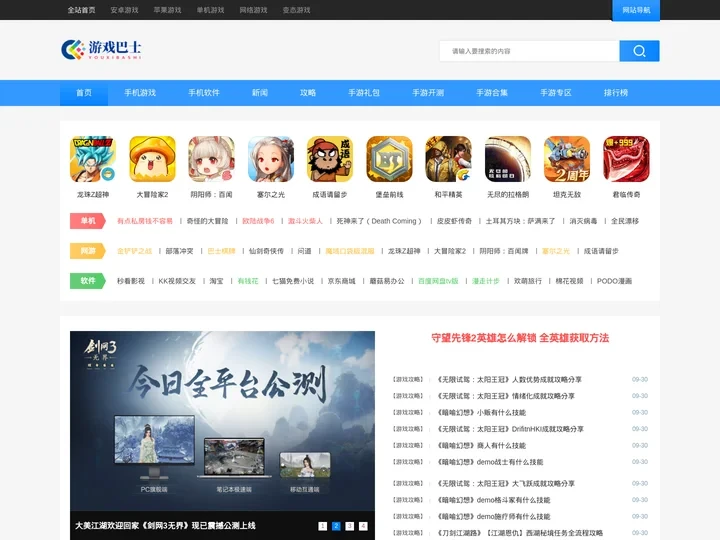Open the 手游礼包 navigation tab
Image resolution: width=720 pixels, height=540 pixels.
coord(364,93)
